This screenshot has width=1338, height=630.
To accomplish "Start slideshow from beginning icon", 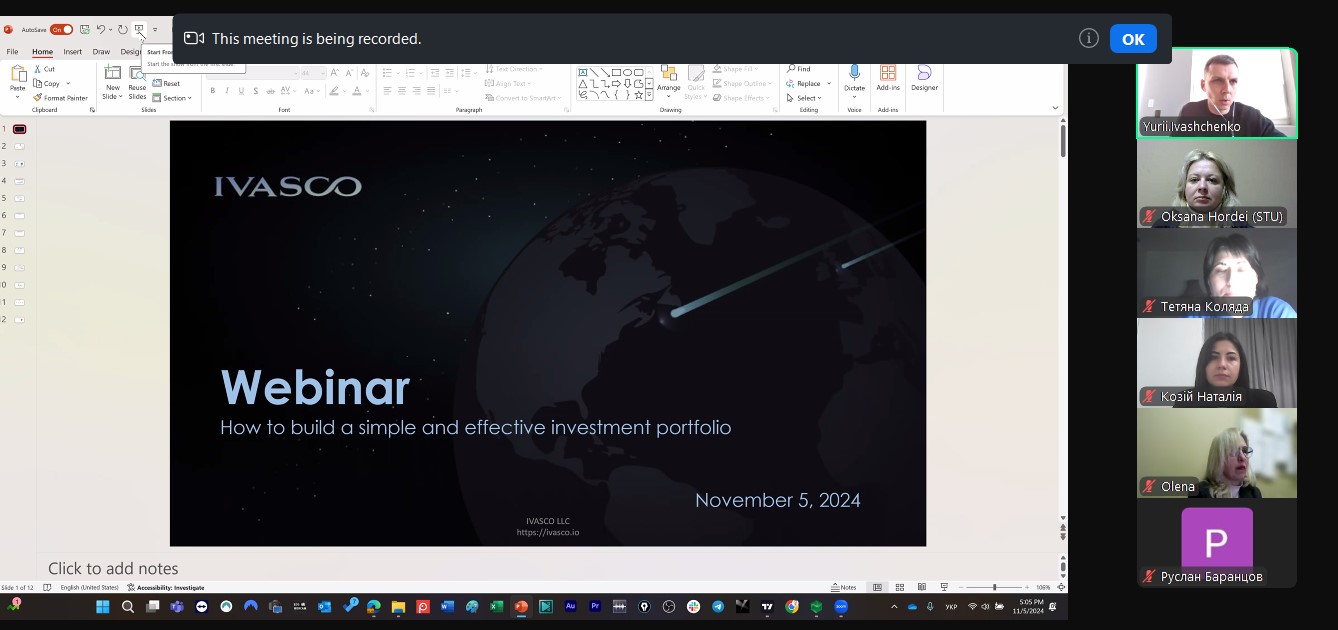I will (139, 30).
